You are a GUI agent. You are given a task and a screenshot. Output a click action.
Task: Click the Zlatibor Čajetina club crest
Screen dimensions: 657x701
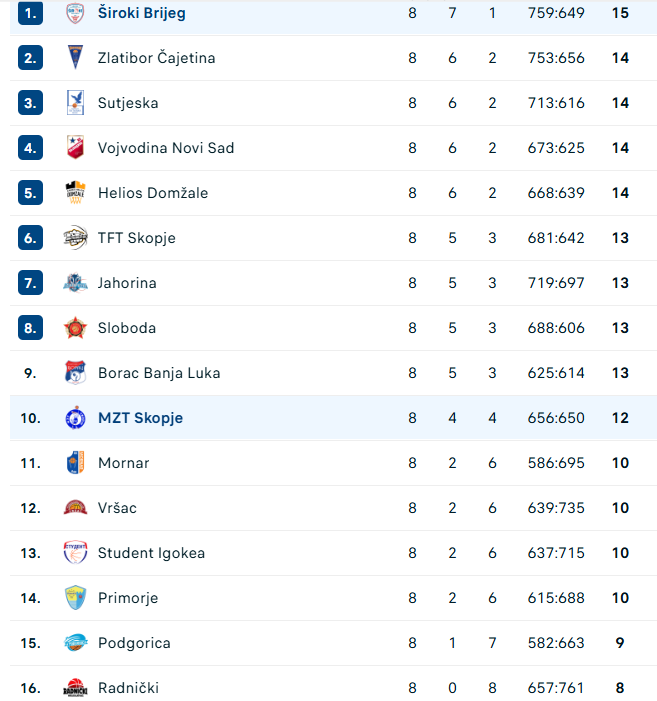click(x=75, y=58)
